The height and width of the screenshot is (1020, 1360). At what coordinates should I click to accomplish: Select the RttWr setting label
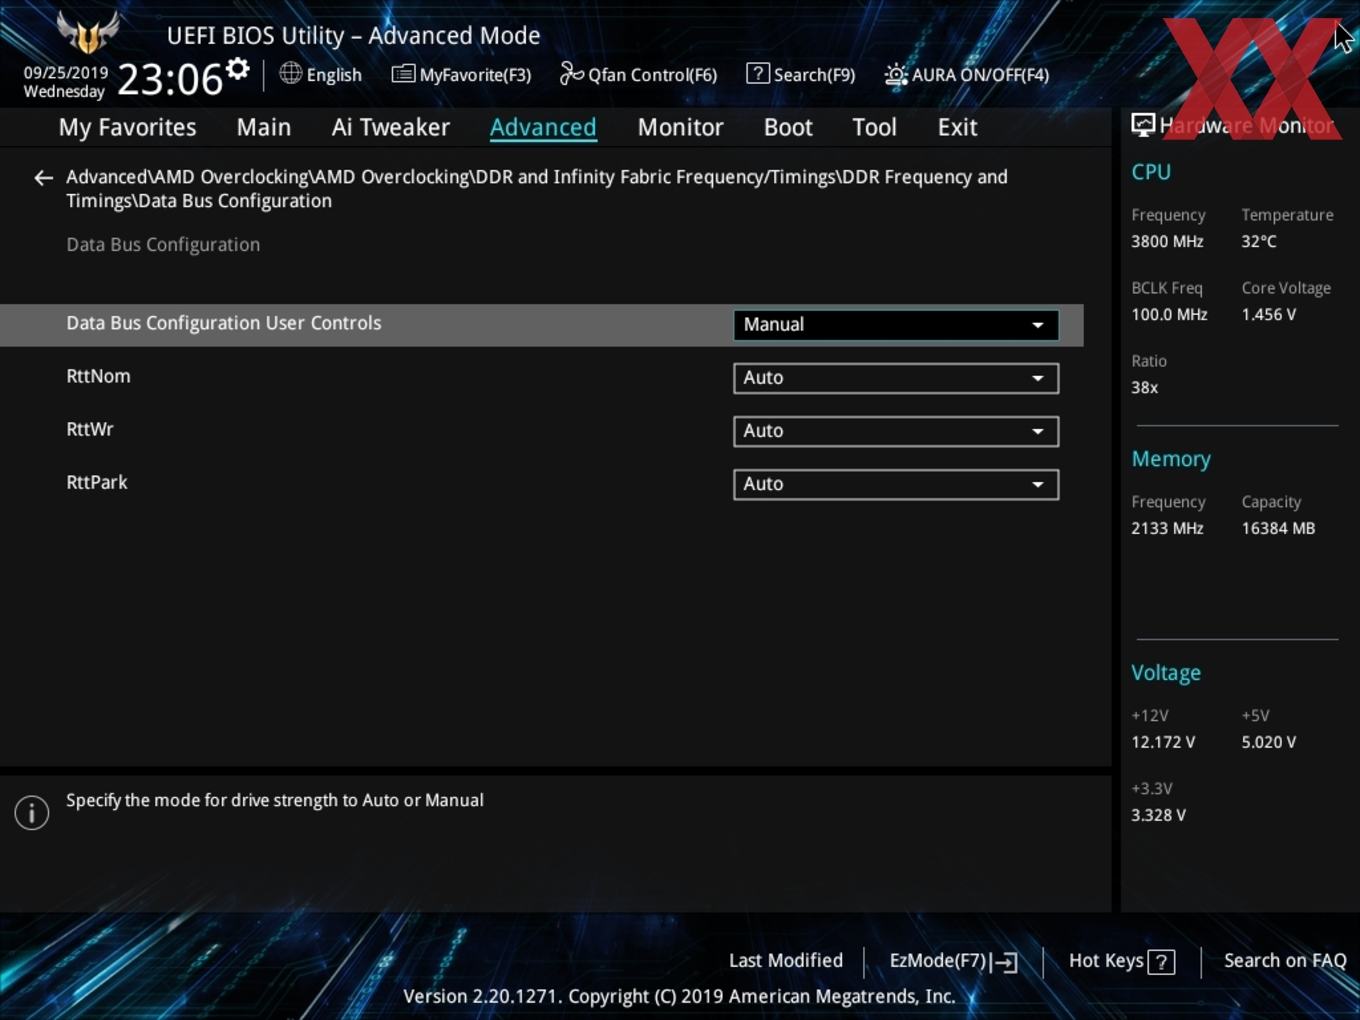click(x=90, y=429)
